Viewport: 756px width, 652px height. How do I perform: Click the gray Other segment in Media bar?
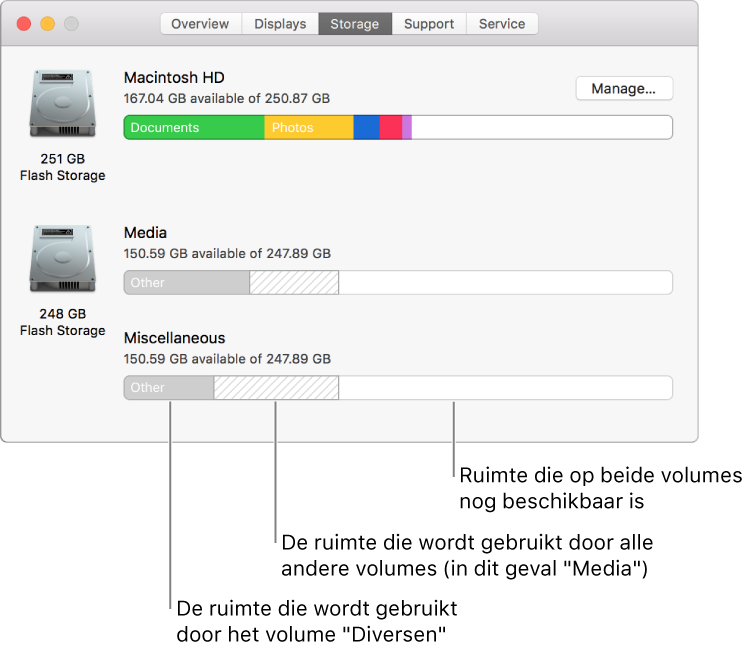click(x=187, y=282)
